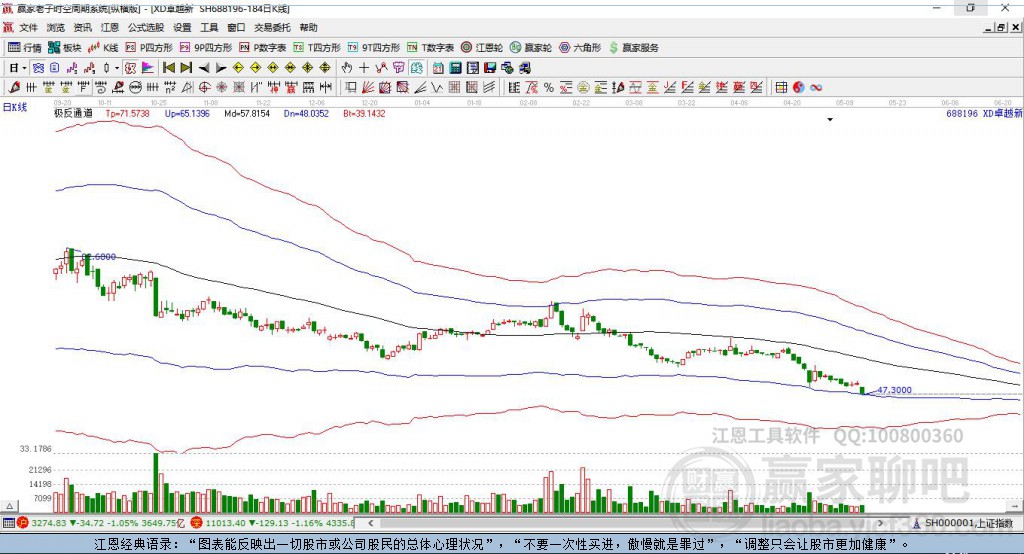Jump to the last bar with the green skip-forward icon
Image resolution: width=1024 pixels, height=554 pixels.
186,68
